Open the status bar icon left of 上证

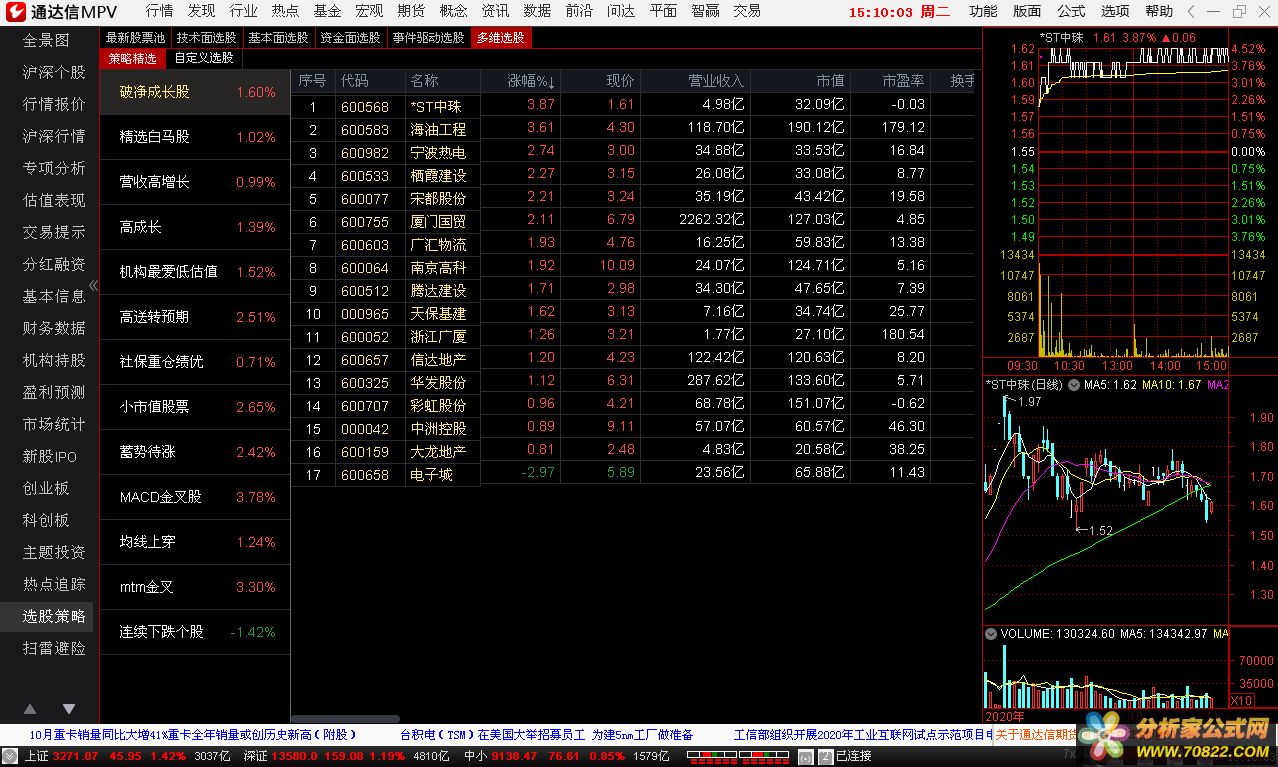coord(10,756)
